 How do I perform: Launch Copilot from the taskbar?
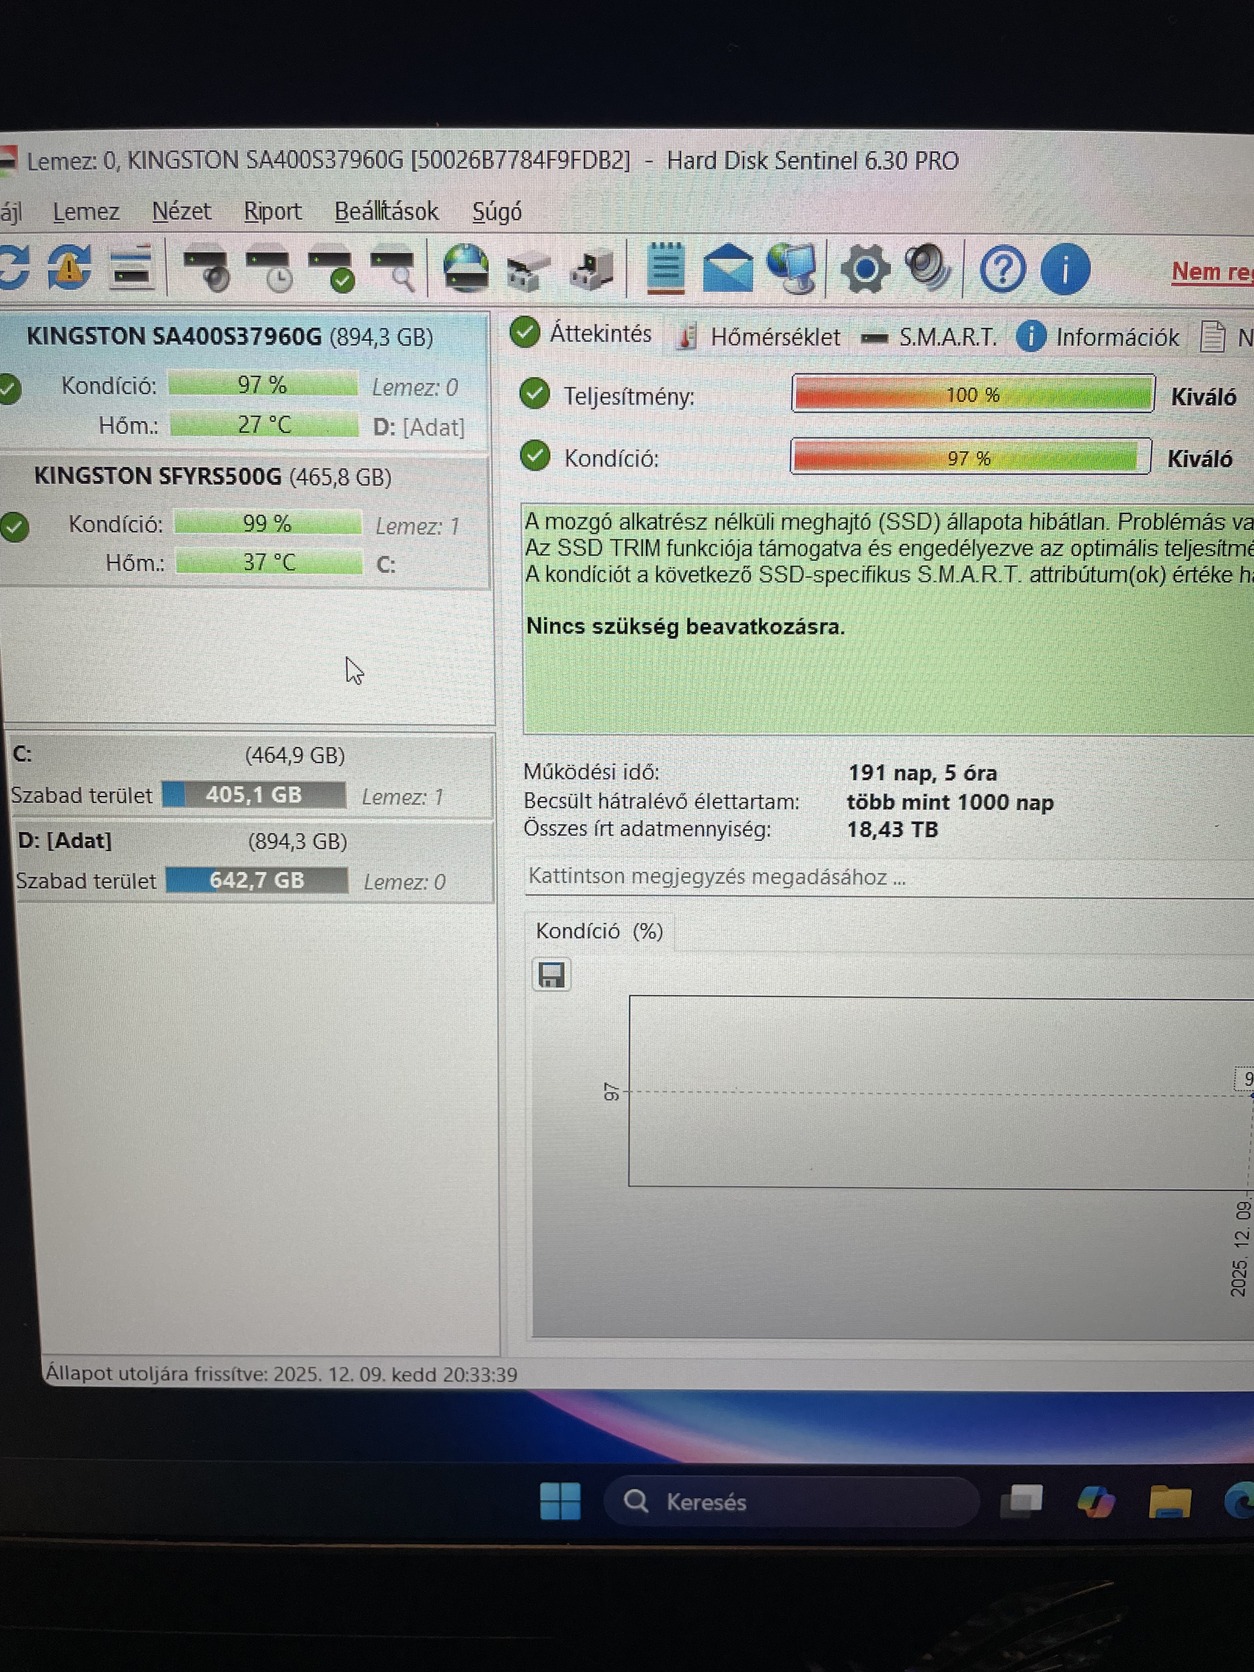point(1096,1502)
